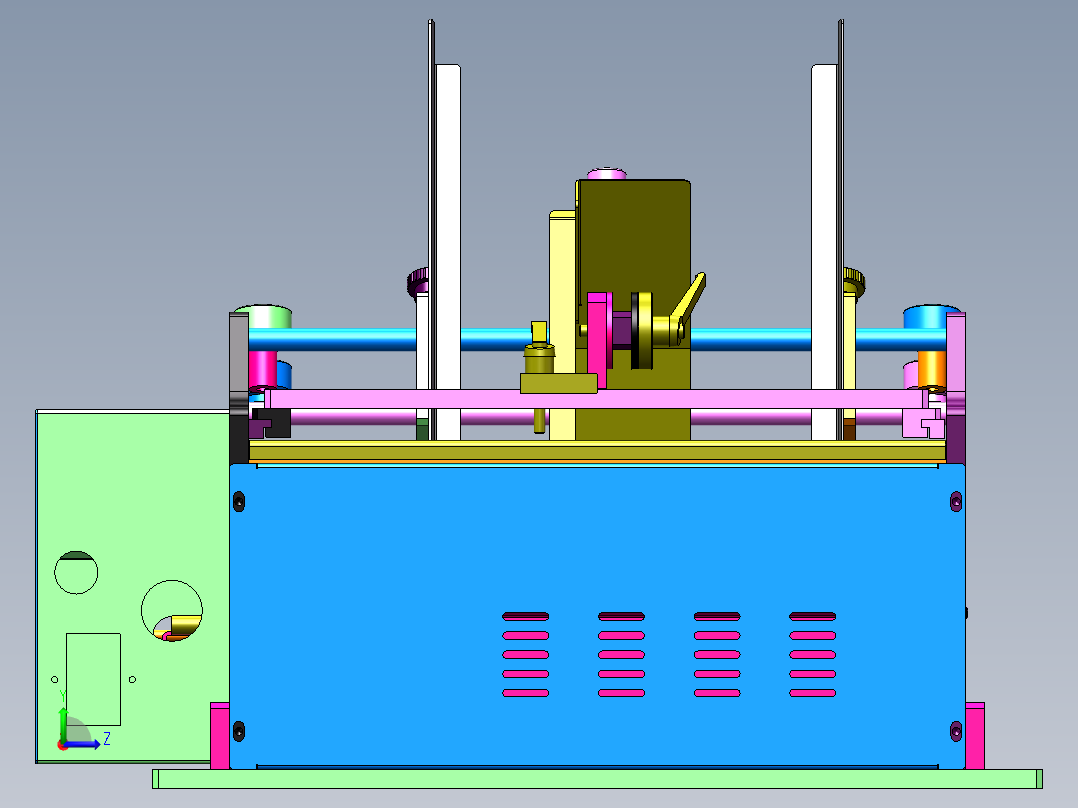1078x808 pixels.
Task: Select the left white vertical guide post
Action: tap(448, 252)
